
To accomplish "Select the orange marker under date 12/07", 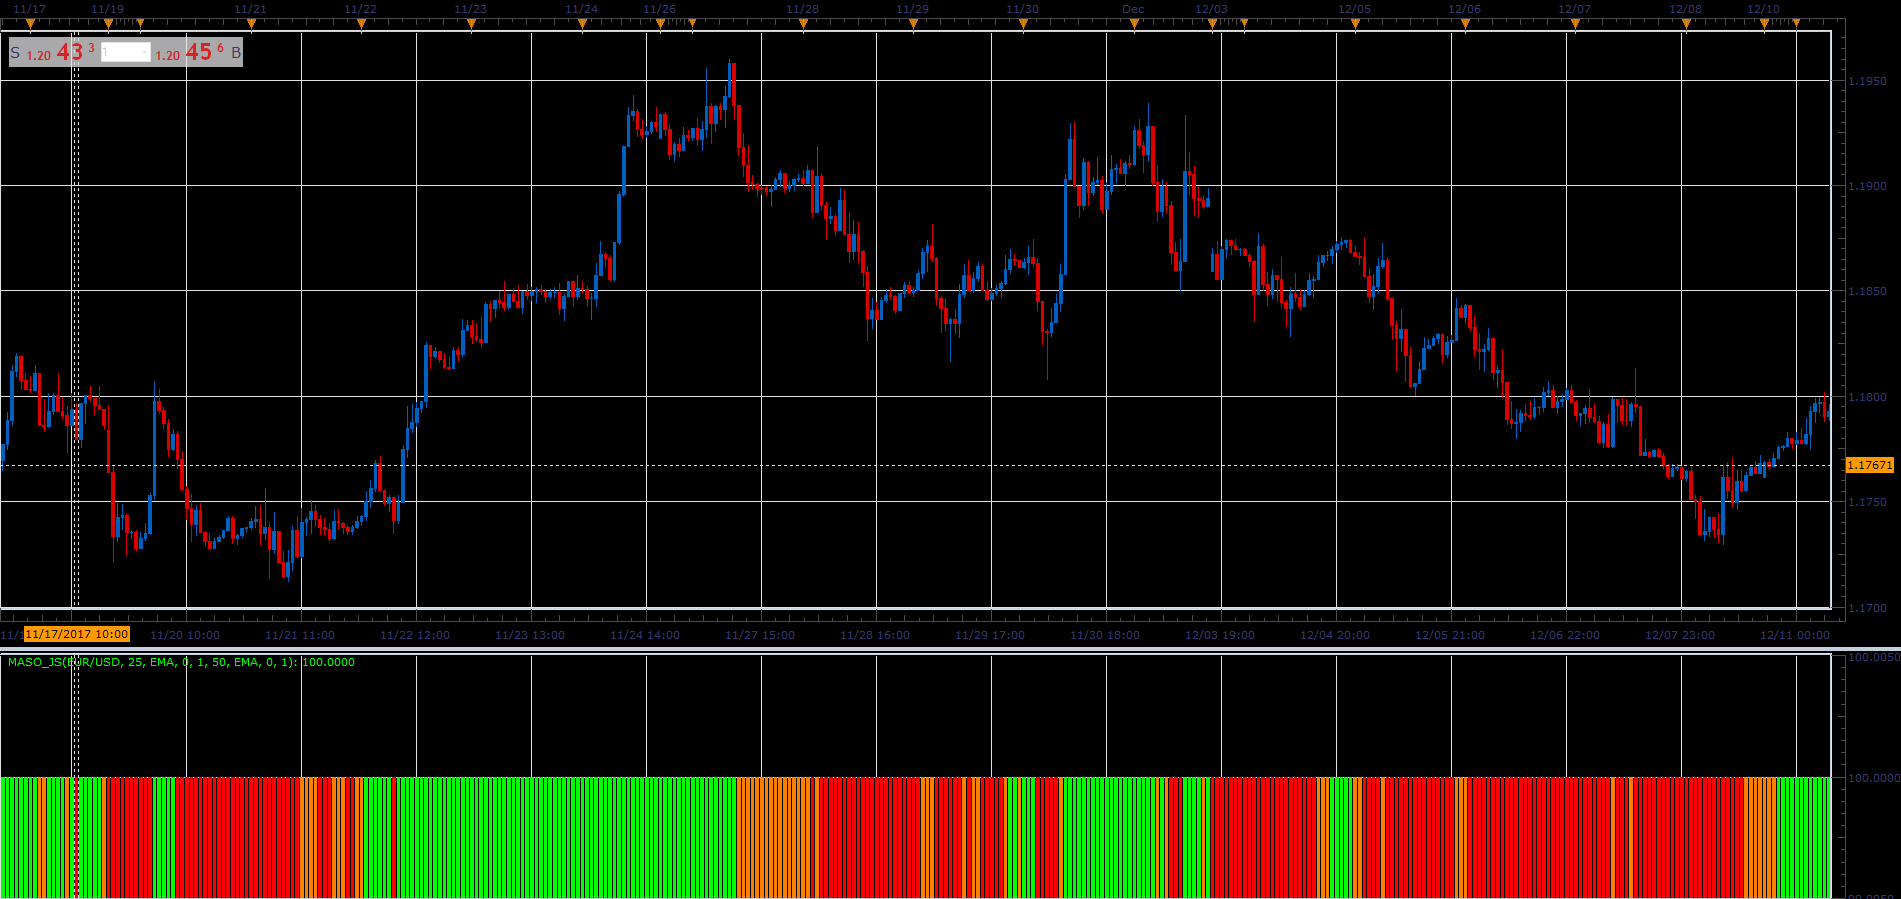I will coord(1575,23).
